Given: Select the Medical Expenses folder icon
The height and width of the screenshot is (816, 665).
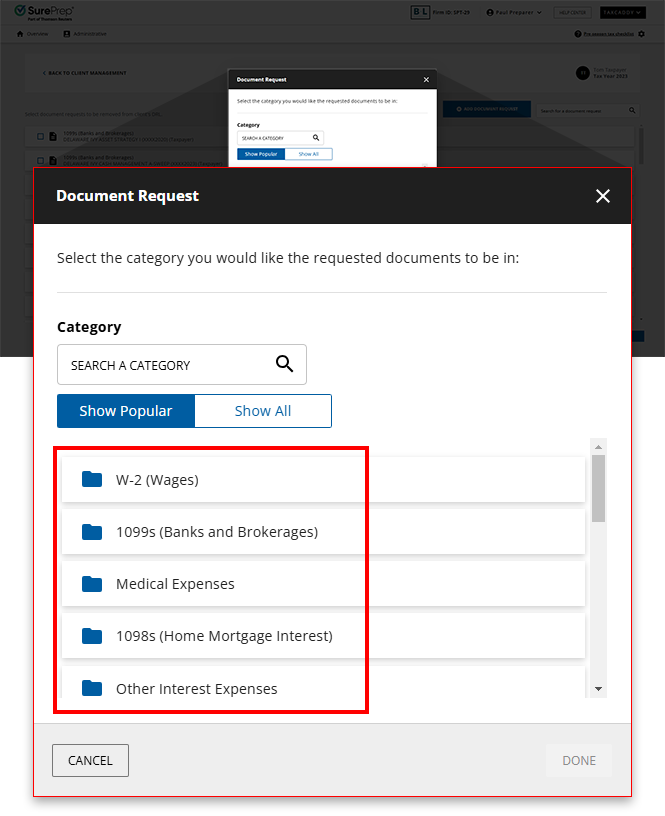Looking at the screenshot, I should (91, 584).
